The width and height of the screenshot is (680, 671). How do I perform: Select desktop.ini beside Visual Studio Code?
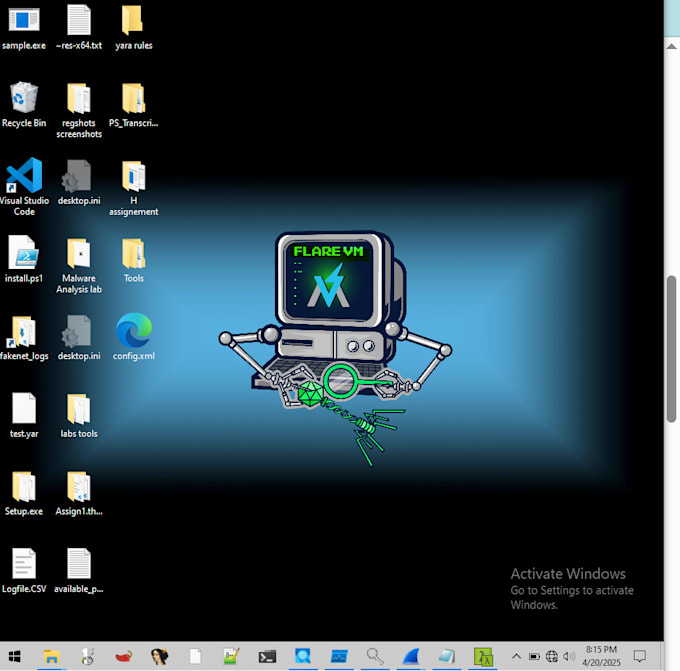click(79, 182)
